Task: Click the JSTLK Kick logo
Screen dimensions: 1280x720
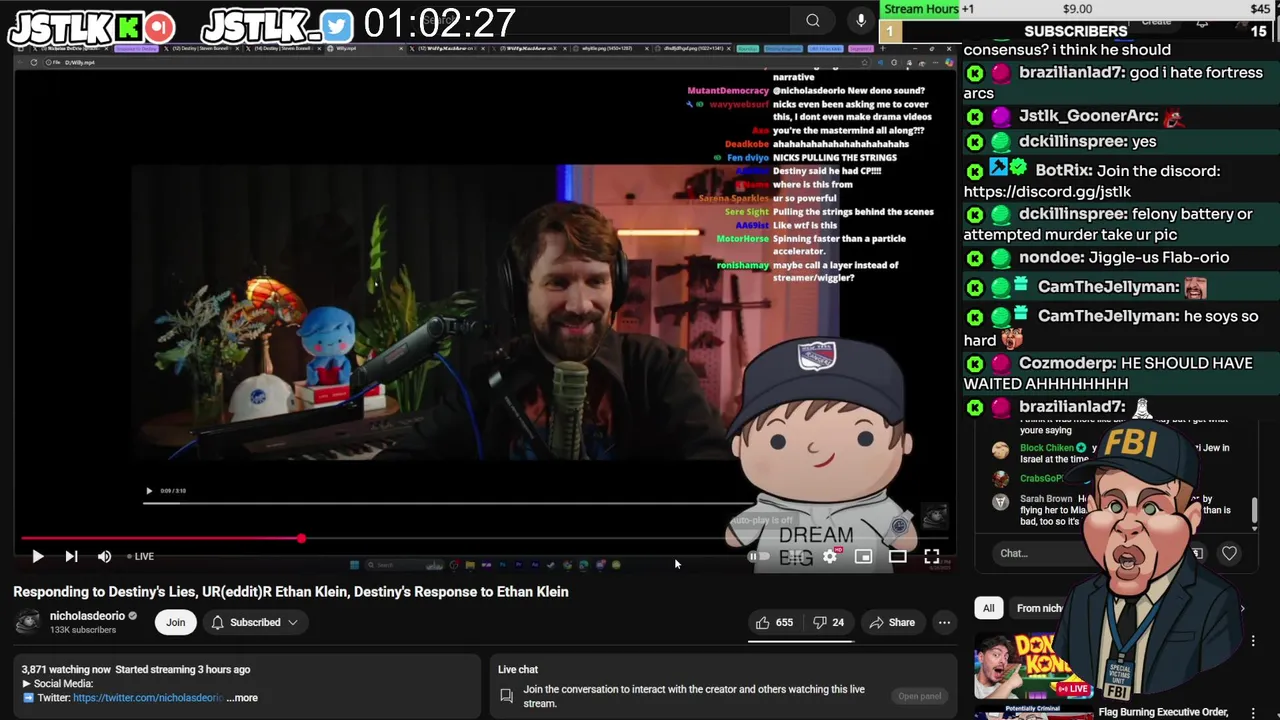Action: (x=130, y=27)
